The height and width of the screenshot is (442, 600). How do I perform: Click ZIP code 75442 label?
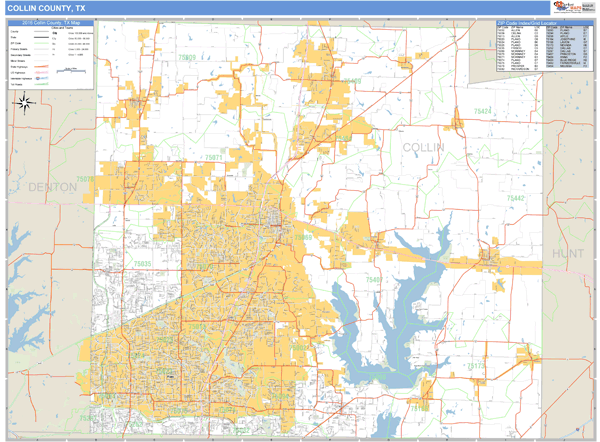coord(515,199)
